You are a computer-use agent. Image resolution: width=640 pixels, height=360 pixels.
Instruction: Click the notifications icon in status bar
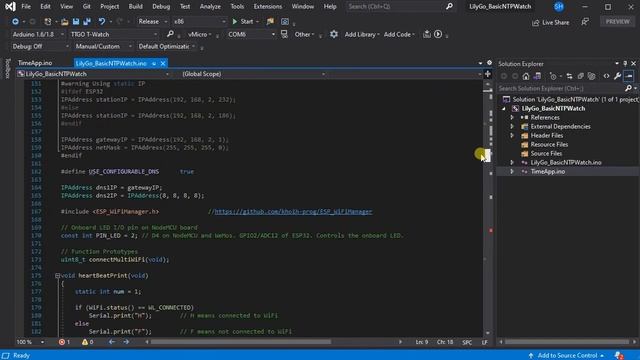click(619, 356)
